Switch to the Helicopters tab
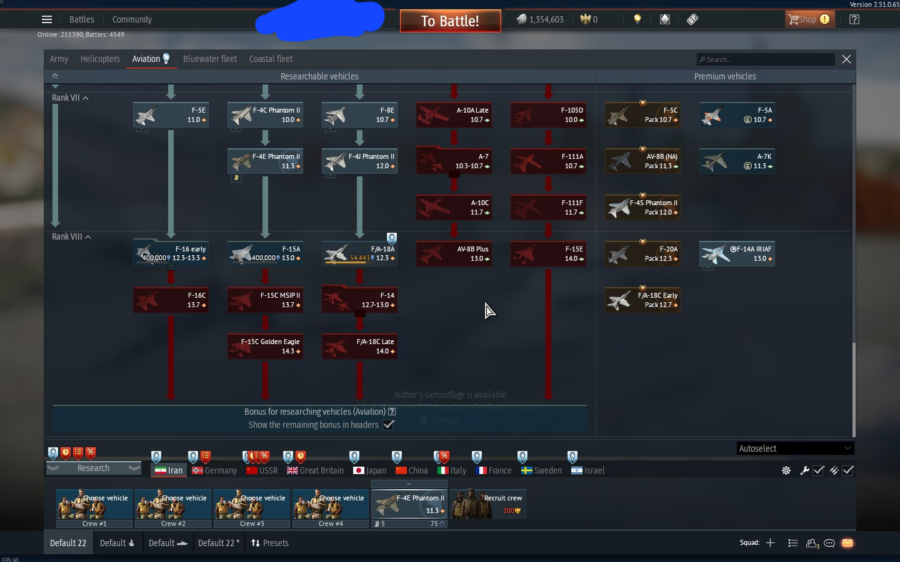The width and height of the screenshot is (900, 562). pyautogui.click(x=100, y=59)
